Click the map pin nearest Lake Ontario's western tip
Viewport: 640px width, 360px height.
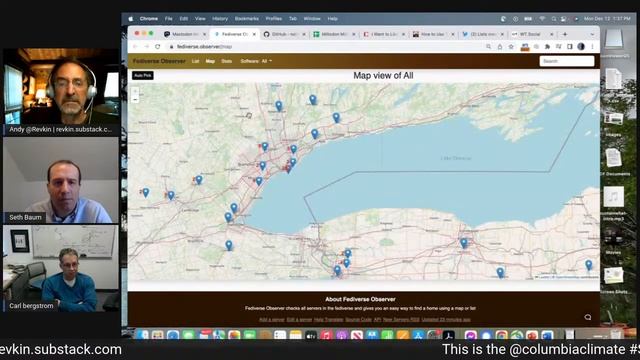(228, 217)
